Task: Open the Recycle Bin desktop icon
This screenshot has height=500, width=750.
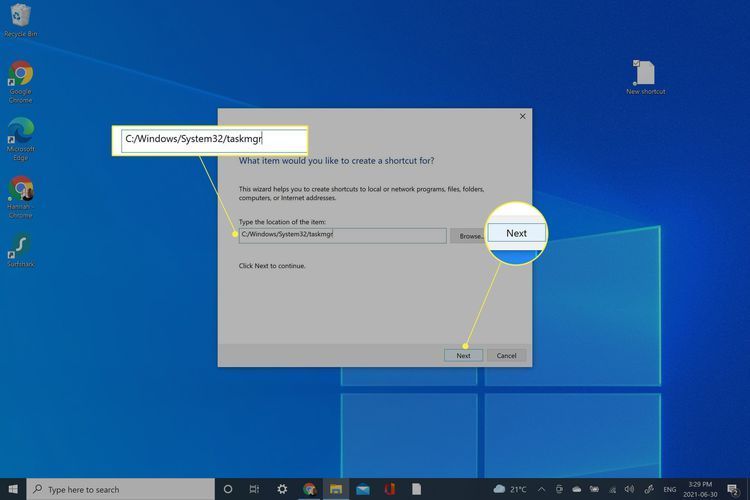Action: pos(20,17)
